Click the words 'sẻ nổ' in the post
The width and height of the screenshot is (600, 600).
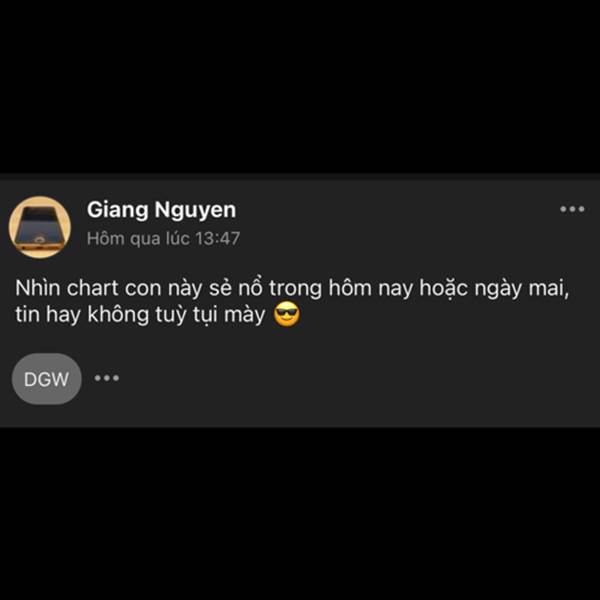tap(235, 288)
